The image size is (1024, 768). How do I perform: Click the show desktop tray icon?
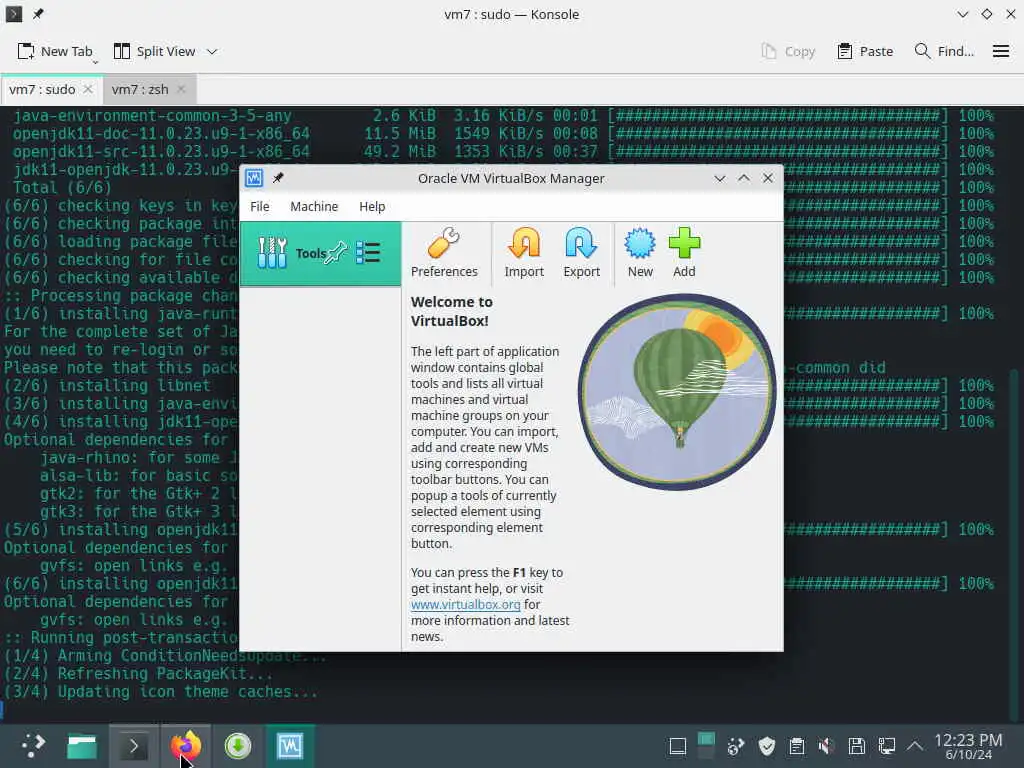(678, 746)
